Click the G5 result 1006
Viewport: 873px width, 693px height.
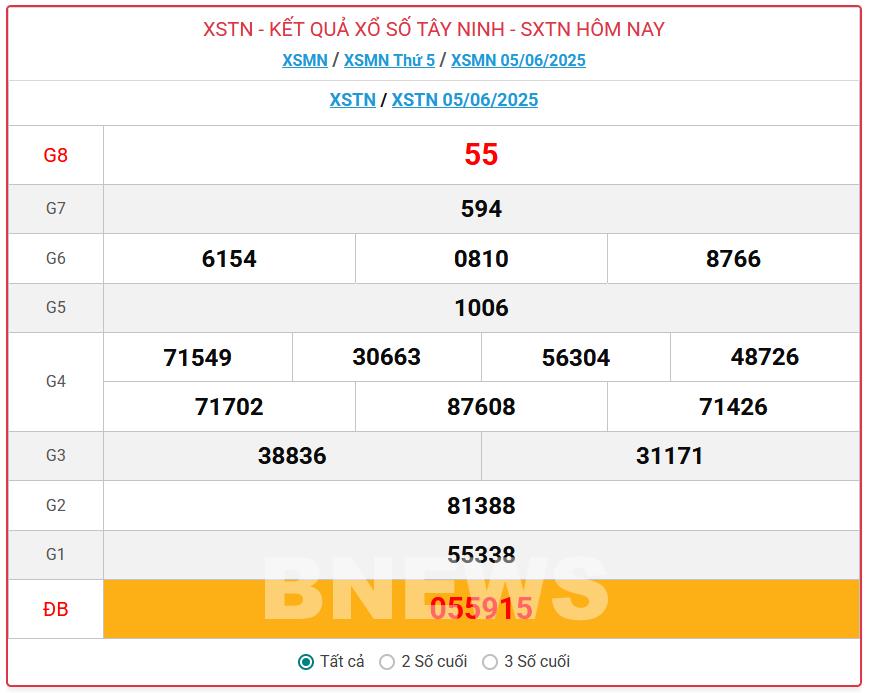[x=481, y=308]
